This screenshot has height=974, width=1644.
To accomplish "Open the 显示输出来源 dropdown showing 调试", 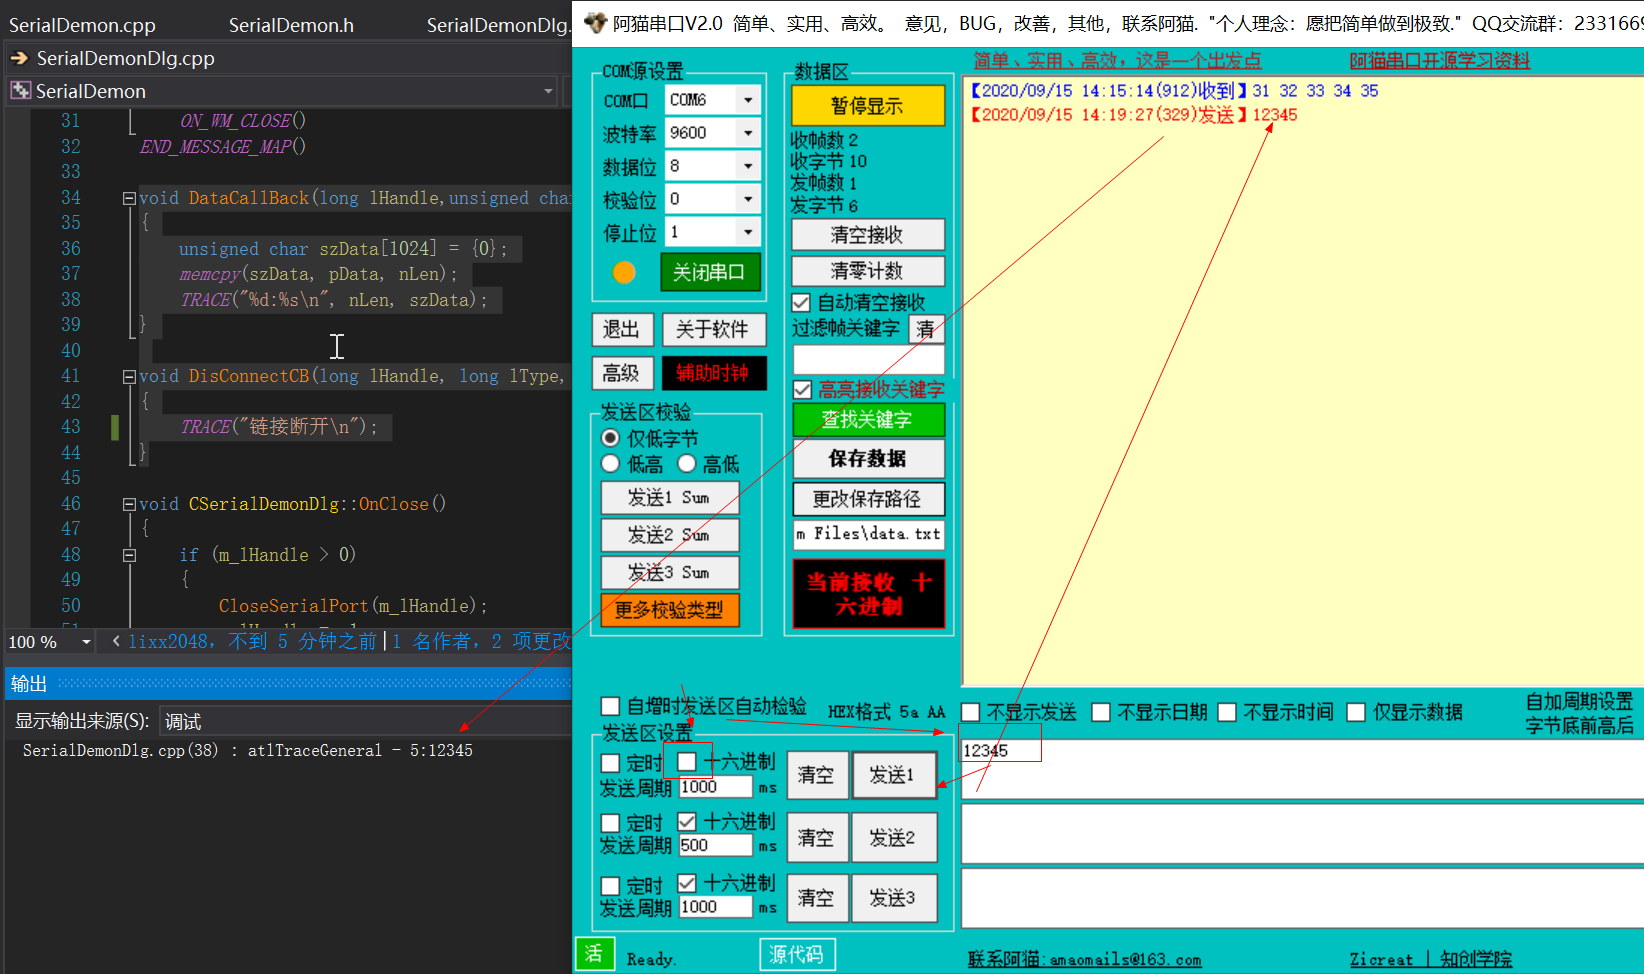I will pos(365,721).
